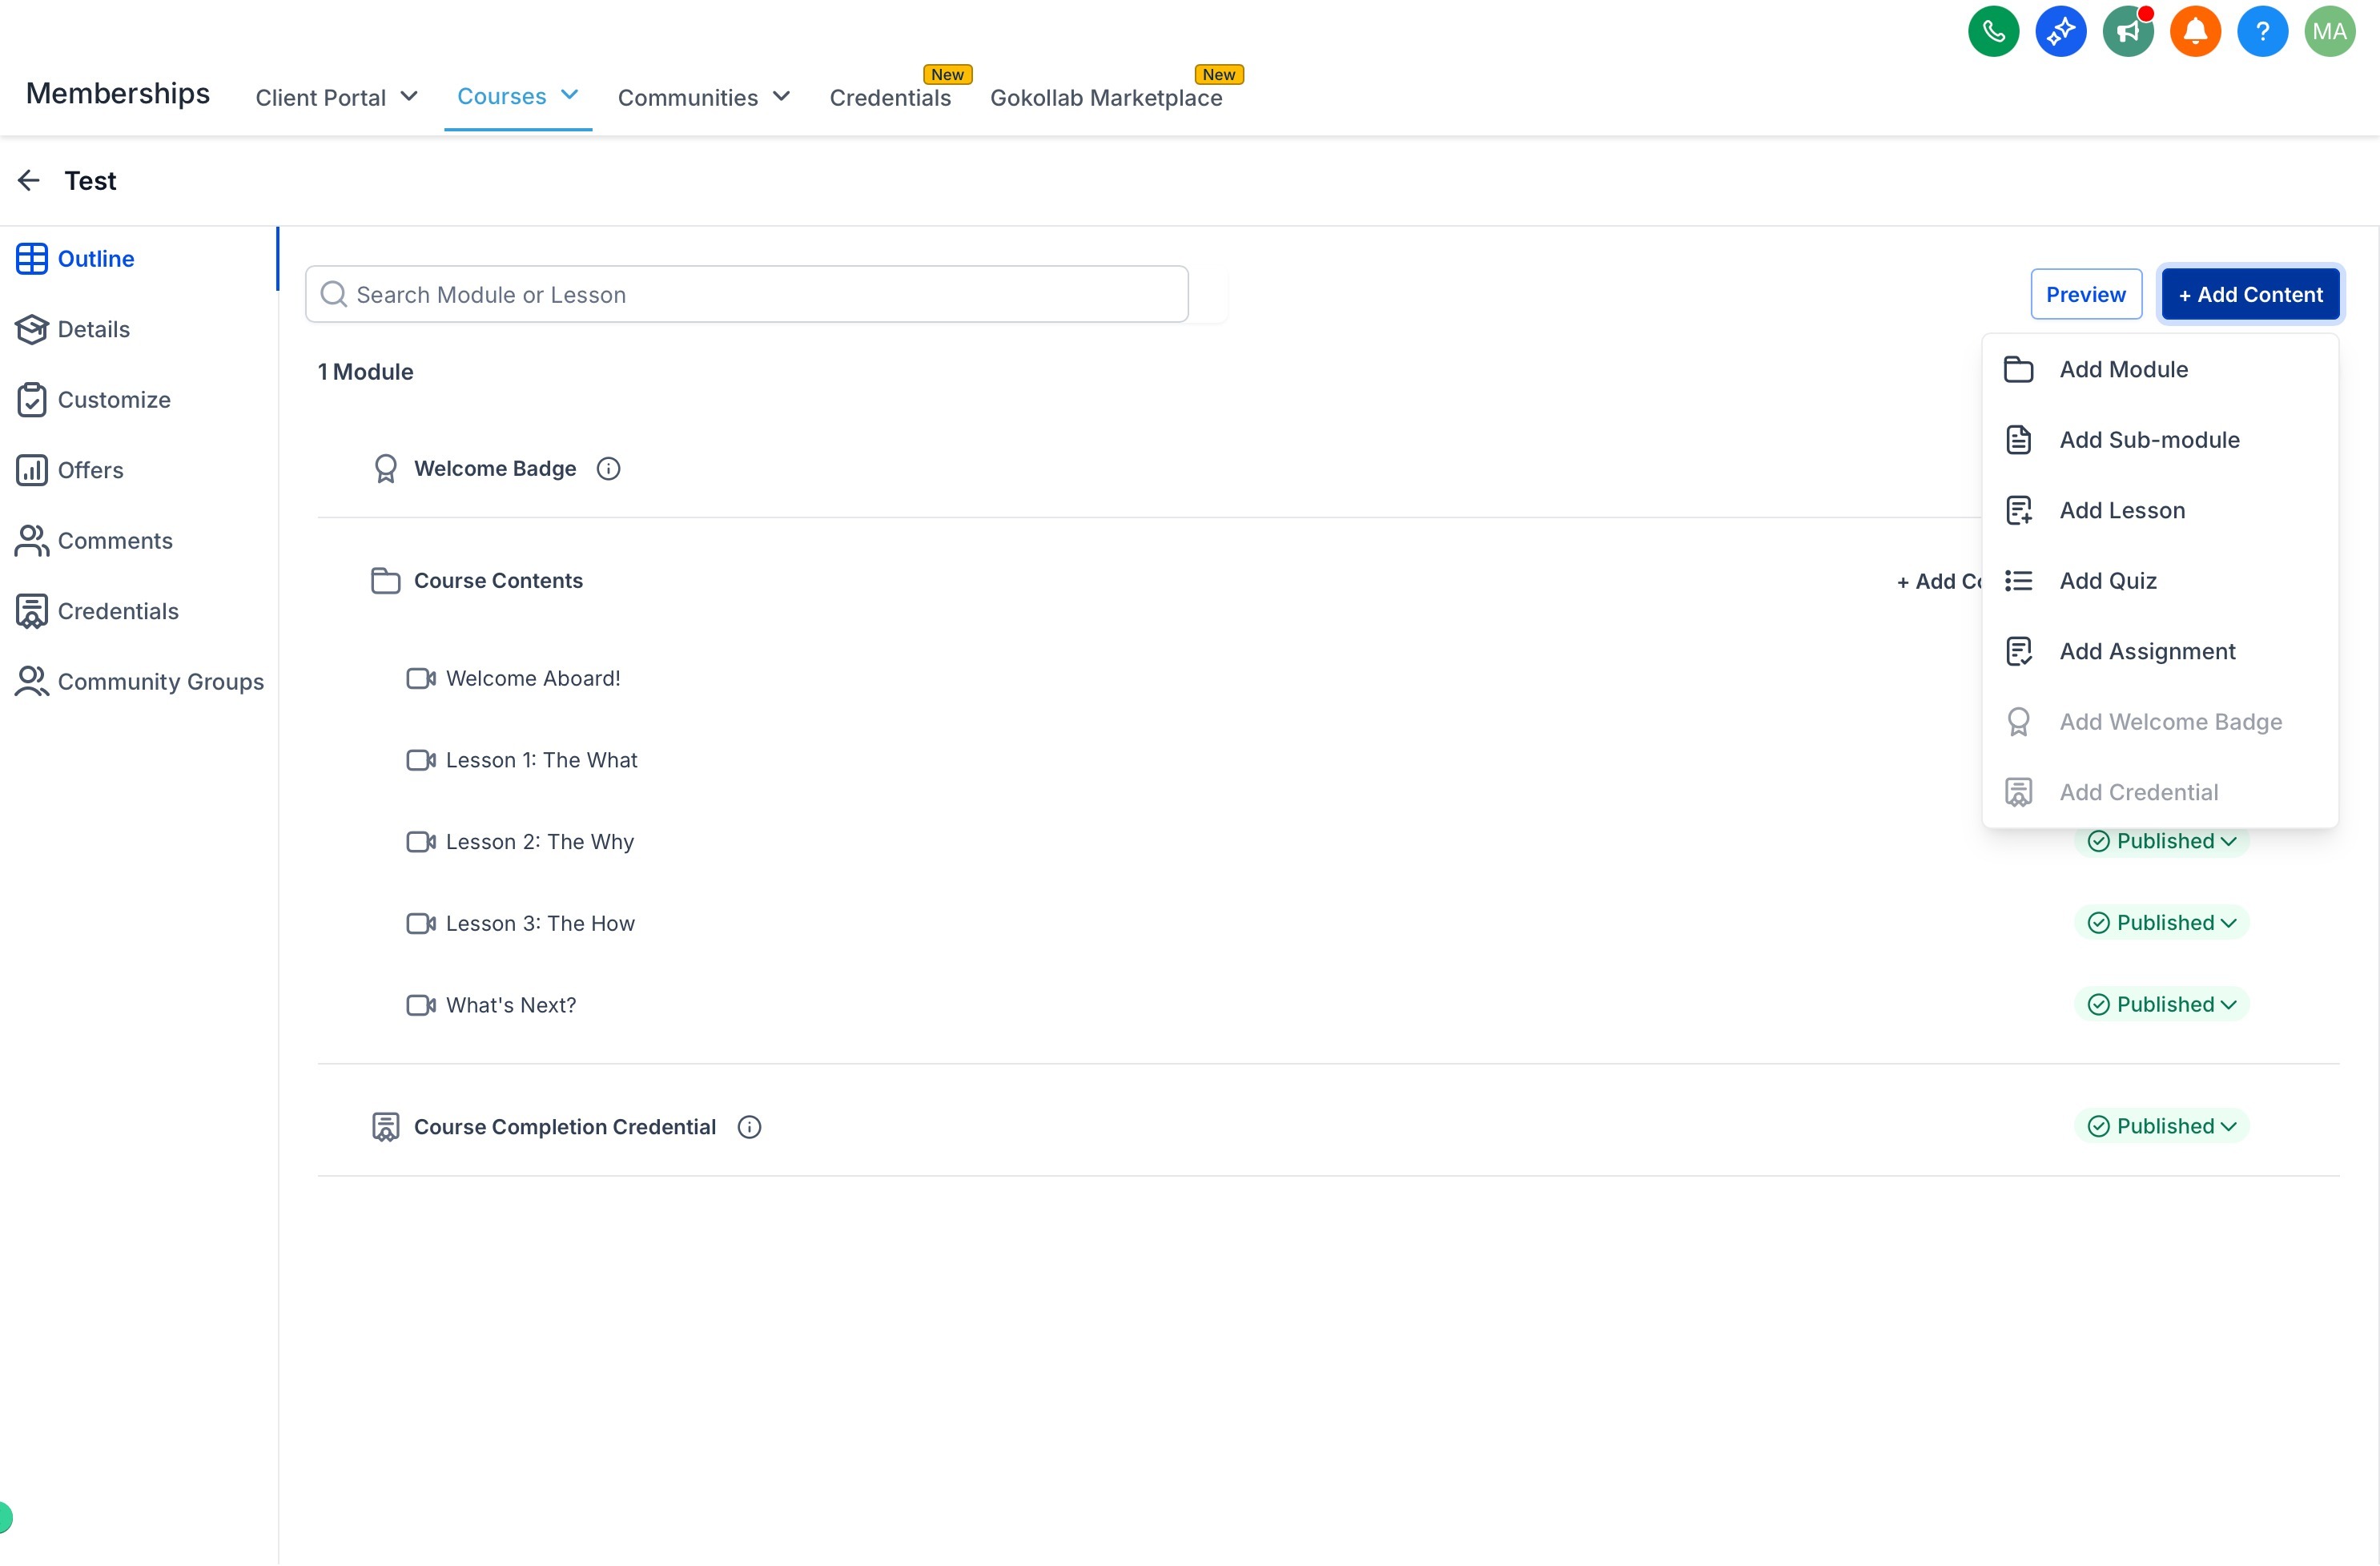
Task: Click the video icon beside Welcome Aboard!
Action: click(421, 679)
